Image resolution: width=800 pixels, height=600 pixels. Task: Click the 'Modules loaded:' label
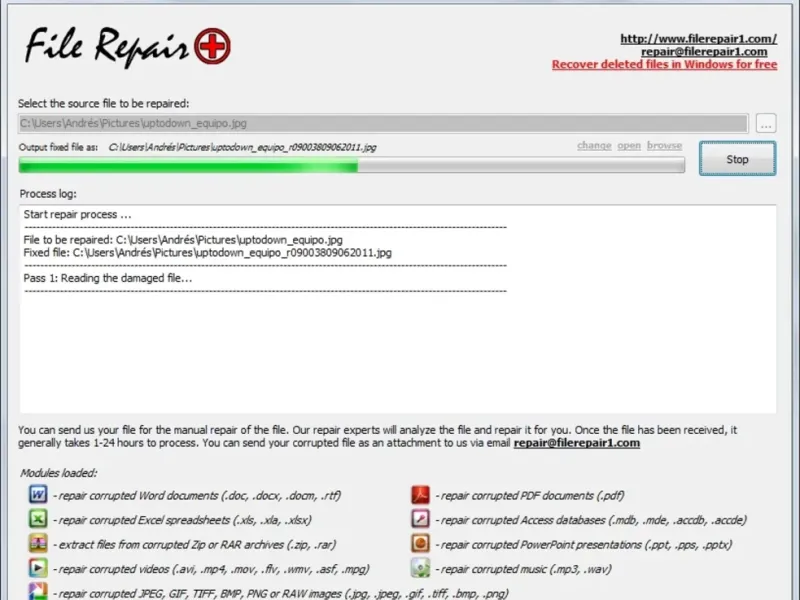(x=59, y=473)
